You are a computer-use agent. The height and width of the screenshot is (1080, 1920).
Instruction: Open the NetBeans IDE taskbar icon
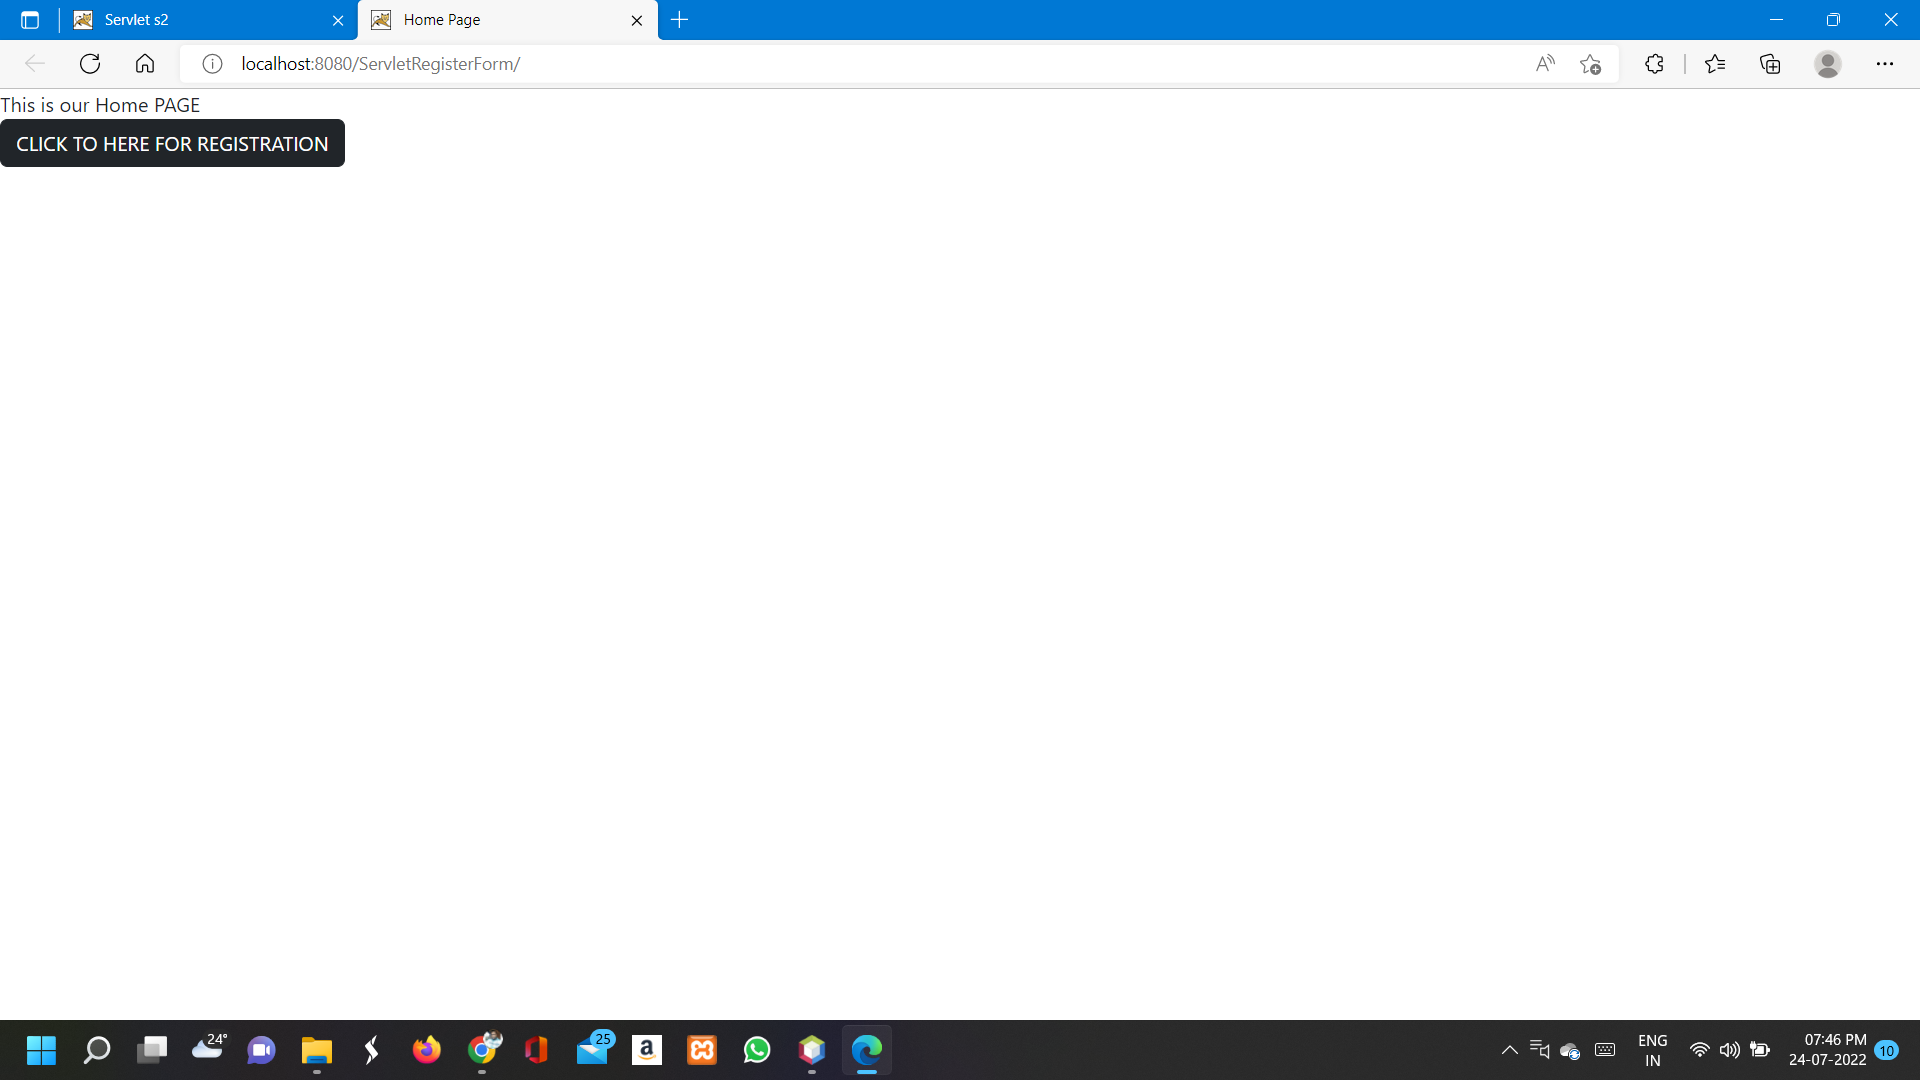pyautogui.click(x=812, y=1050)
